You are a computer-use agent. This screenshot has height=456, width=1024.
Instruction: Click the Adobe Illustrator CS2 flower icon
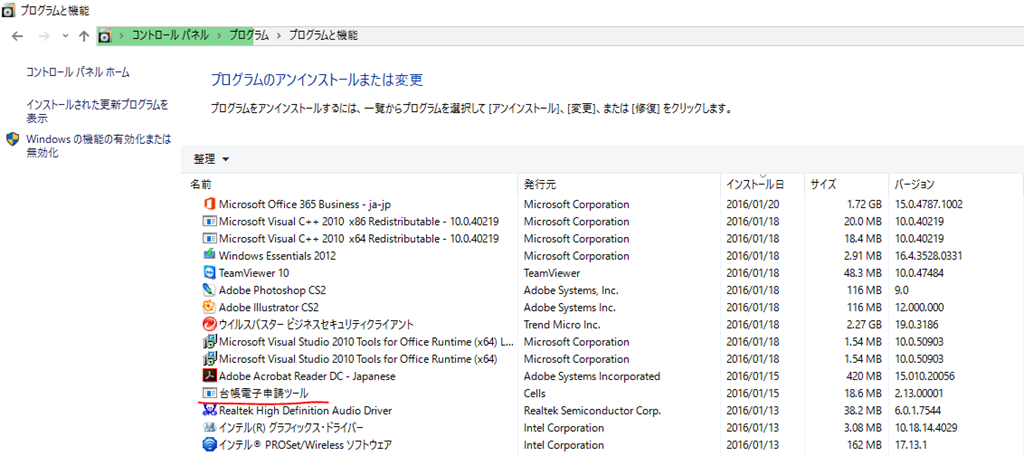tap(209, 306)
